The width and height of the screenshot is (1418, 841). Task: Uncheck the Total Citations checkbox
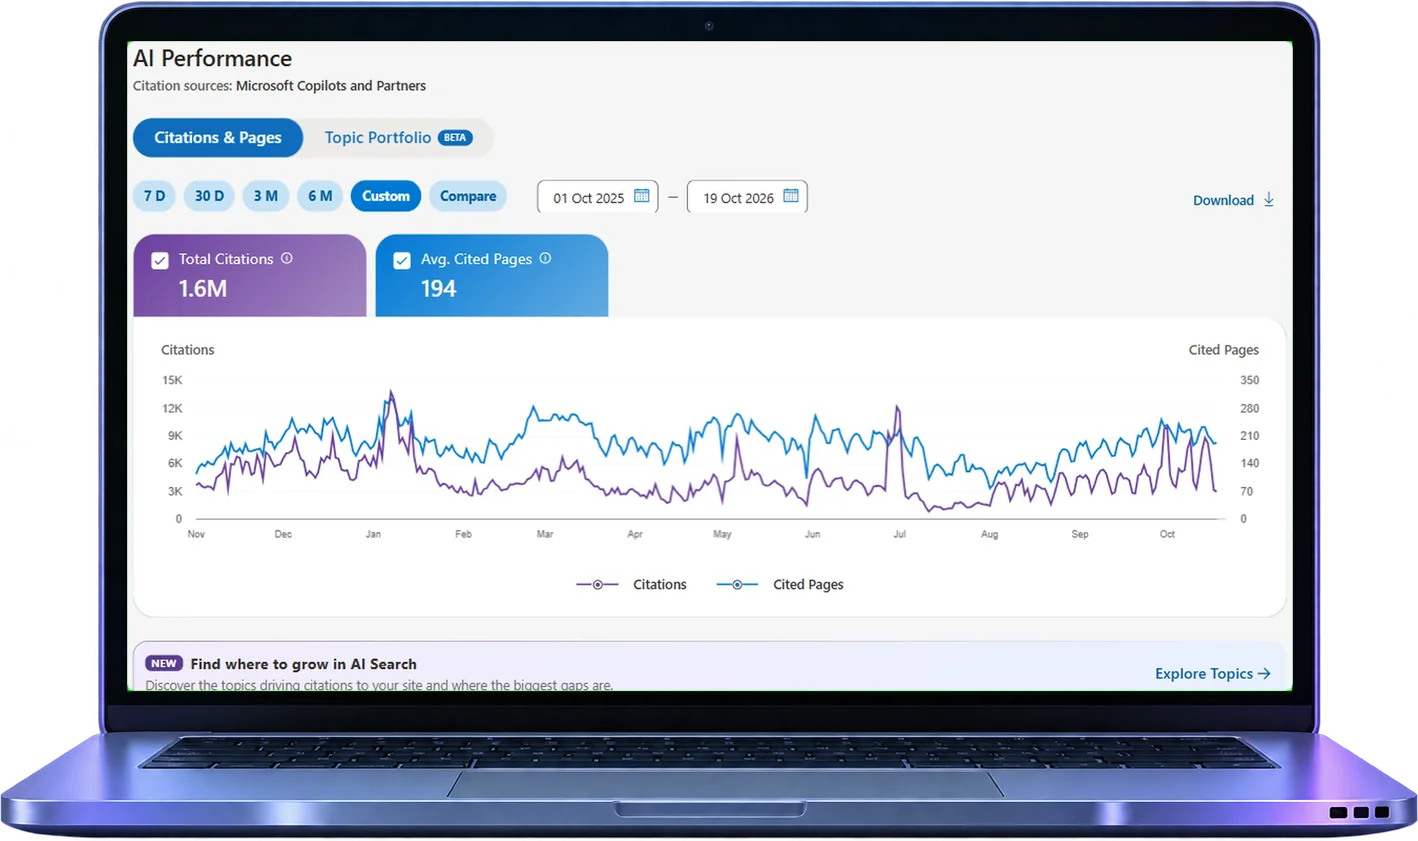click(160, 261)
